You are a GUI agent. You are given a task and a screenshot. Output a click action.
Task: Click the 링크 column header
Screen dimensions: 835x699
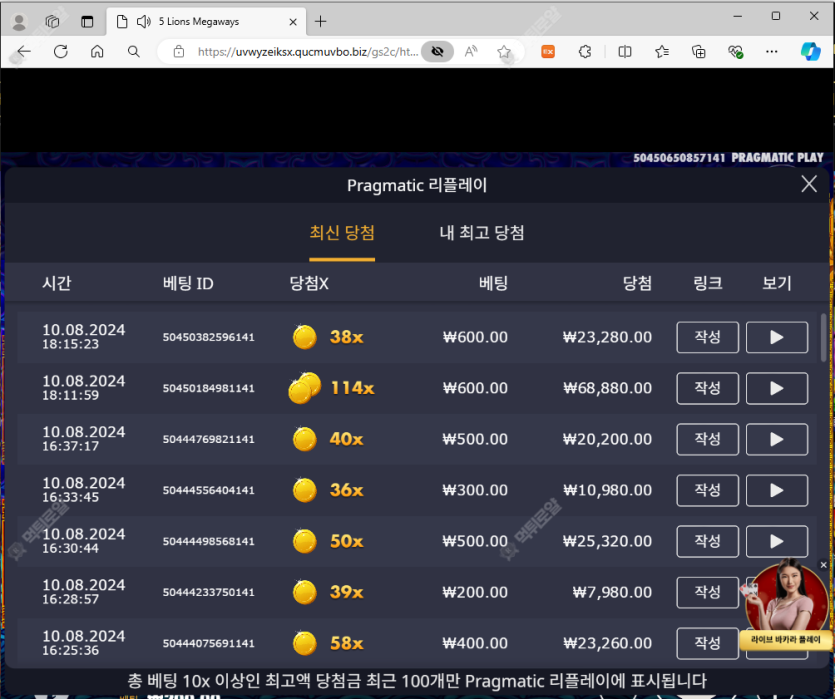point(708,283)
